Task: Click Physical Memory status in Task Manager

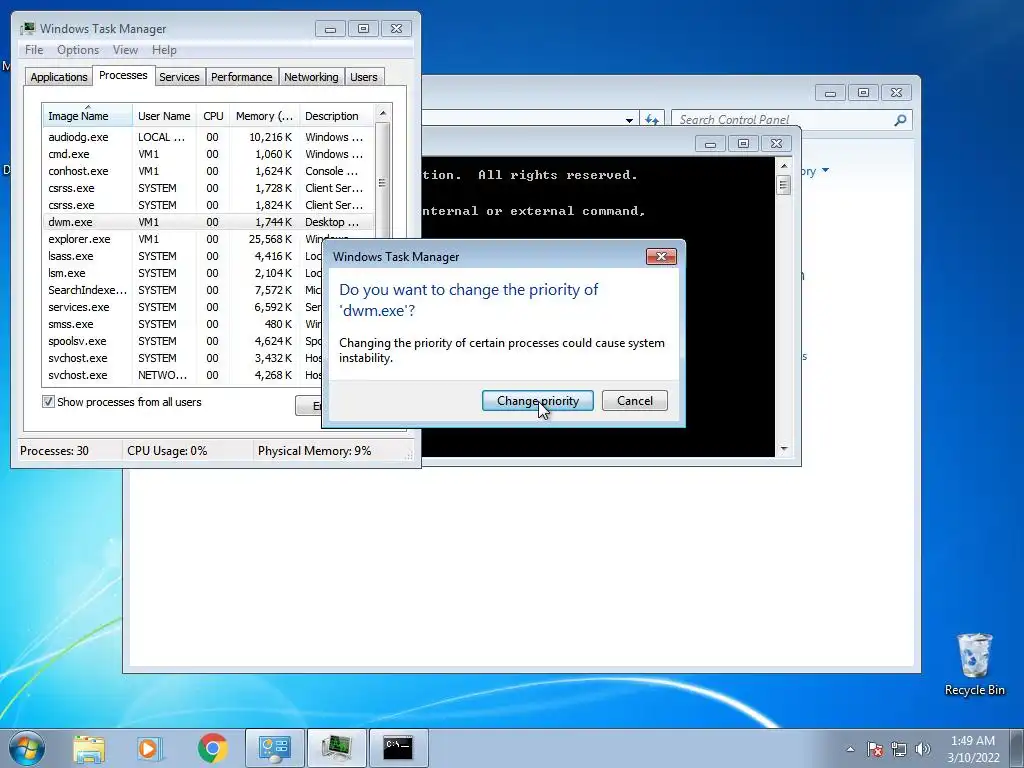Action: point(314,451)
